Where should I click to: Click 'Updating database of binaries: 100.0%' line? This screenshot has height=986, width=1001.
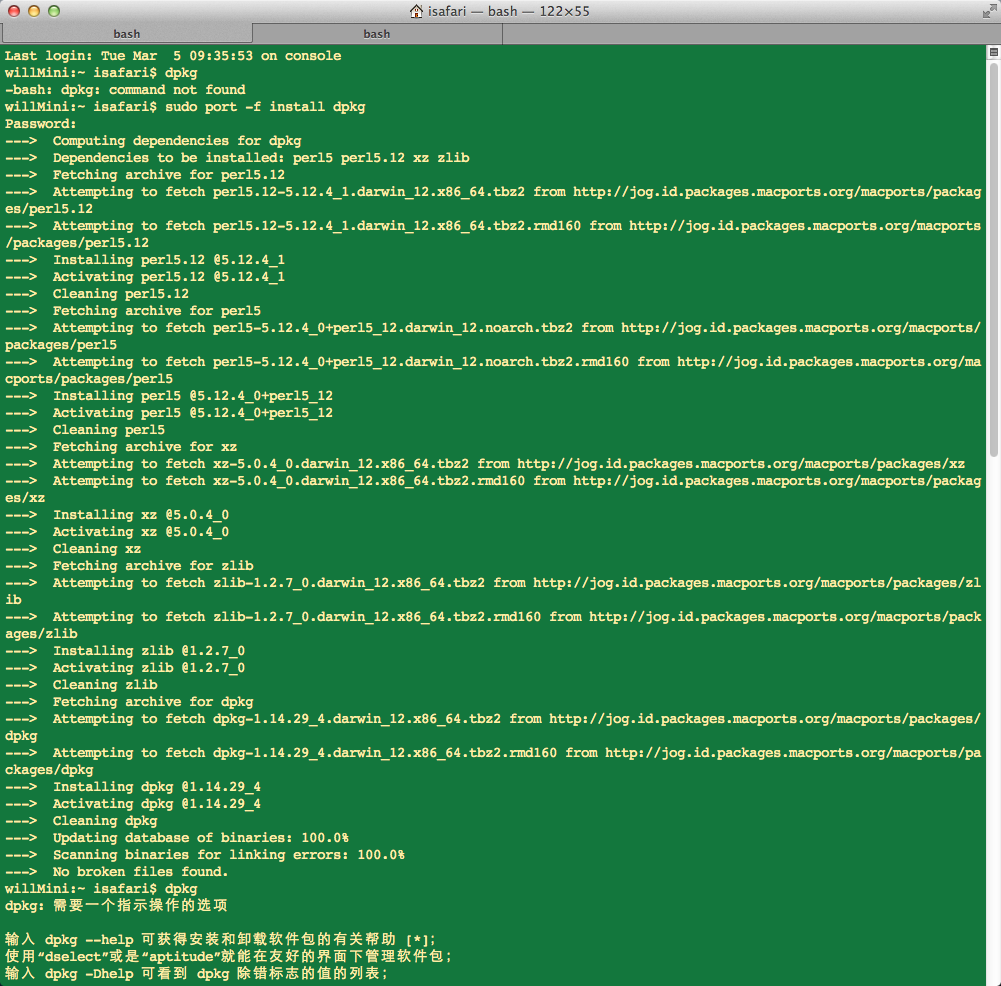[x=177, y=837]
